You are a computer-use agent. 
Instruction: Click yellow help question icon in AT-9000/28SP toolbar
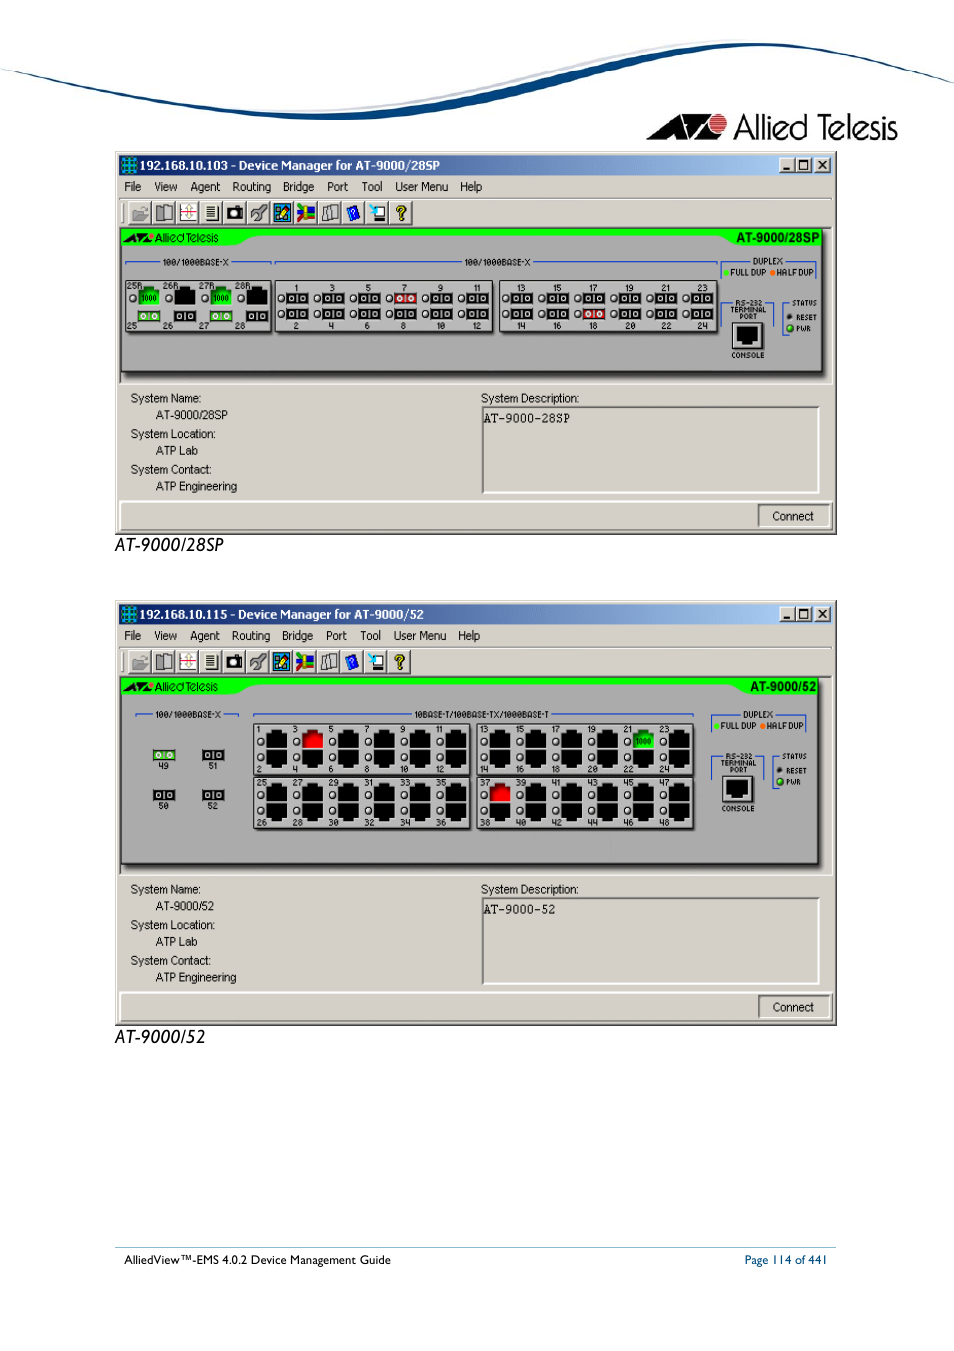[x=401, y=213]
